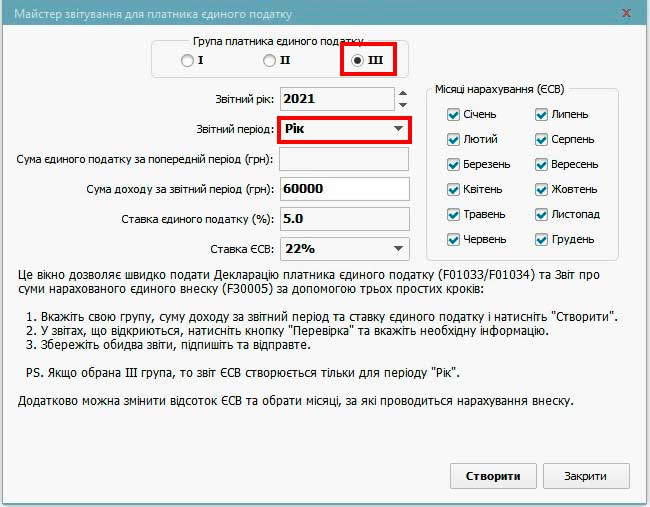Increase the reporting year with up arrow
650x507 pixels.
pos(402,93)
